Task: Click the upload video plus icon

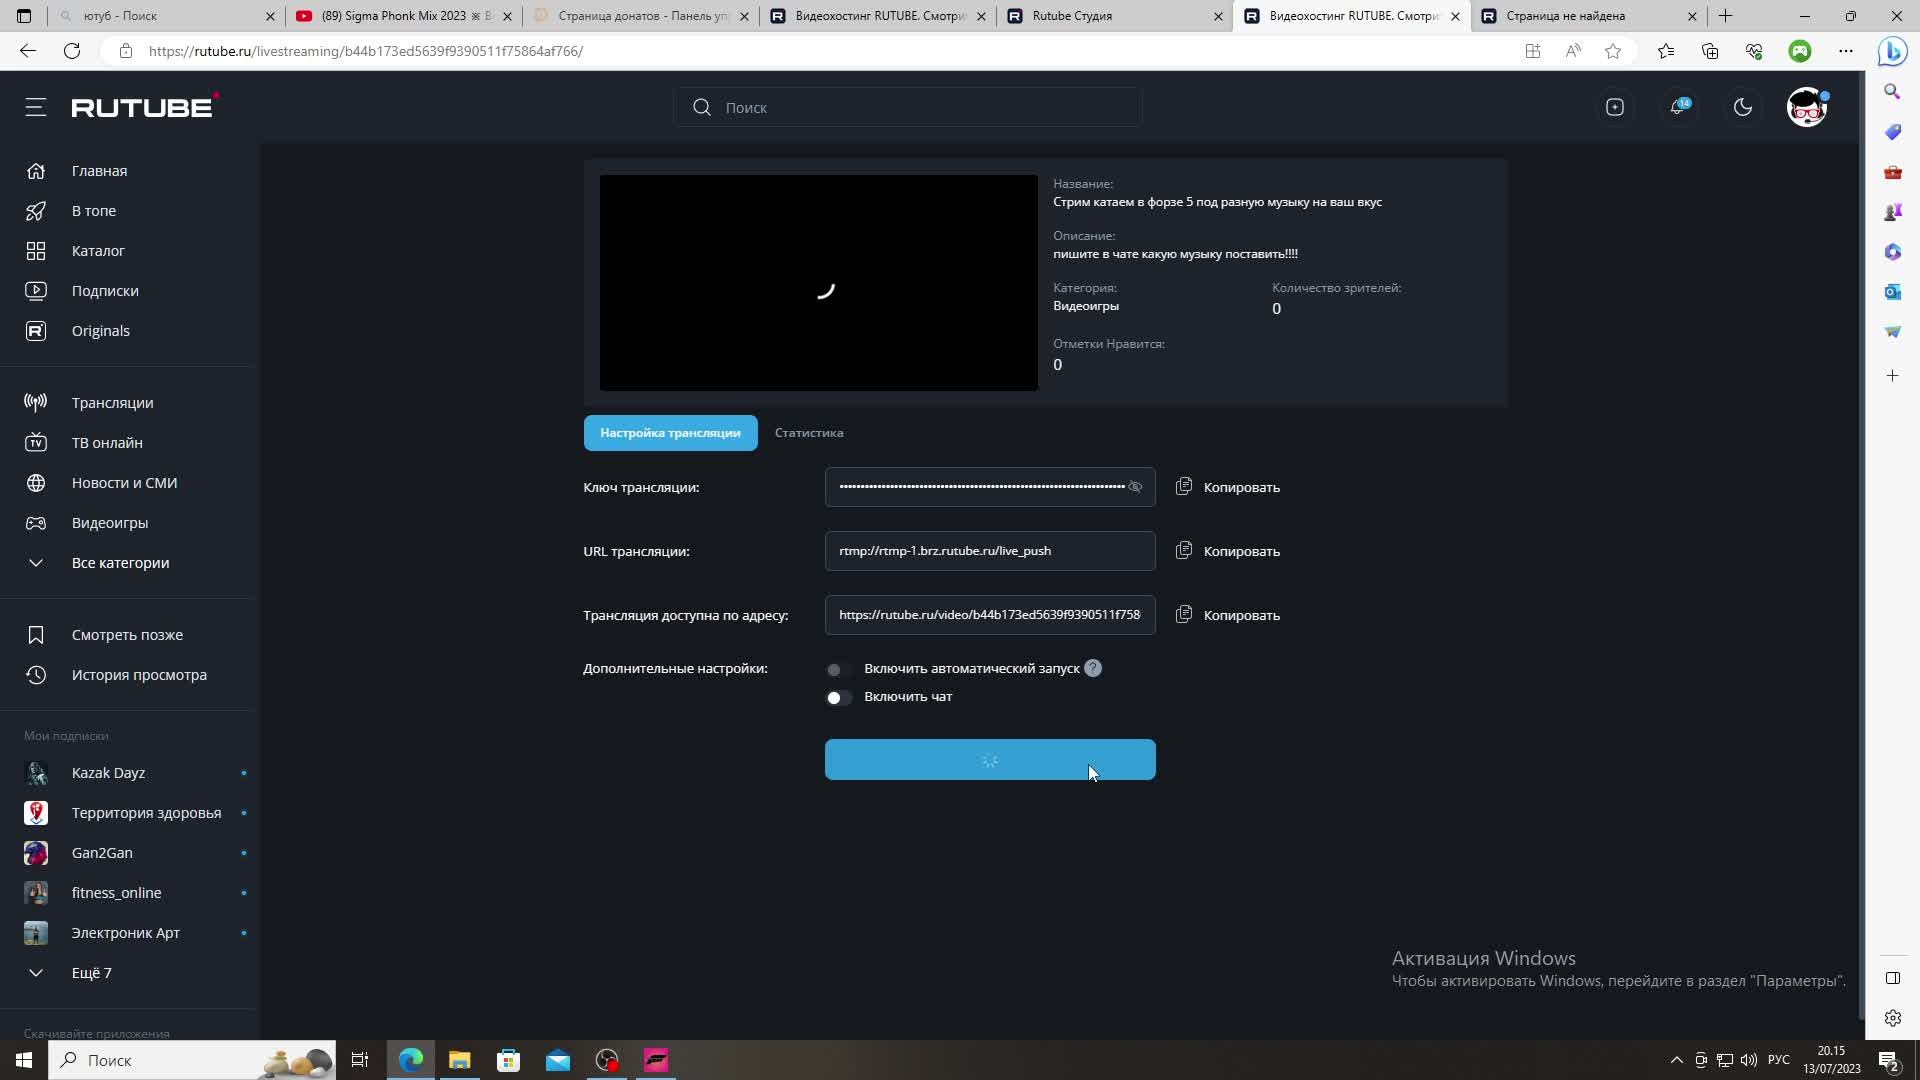Action: pos(1614,107)
